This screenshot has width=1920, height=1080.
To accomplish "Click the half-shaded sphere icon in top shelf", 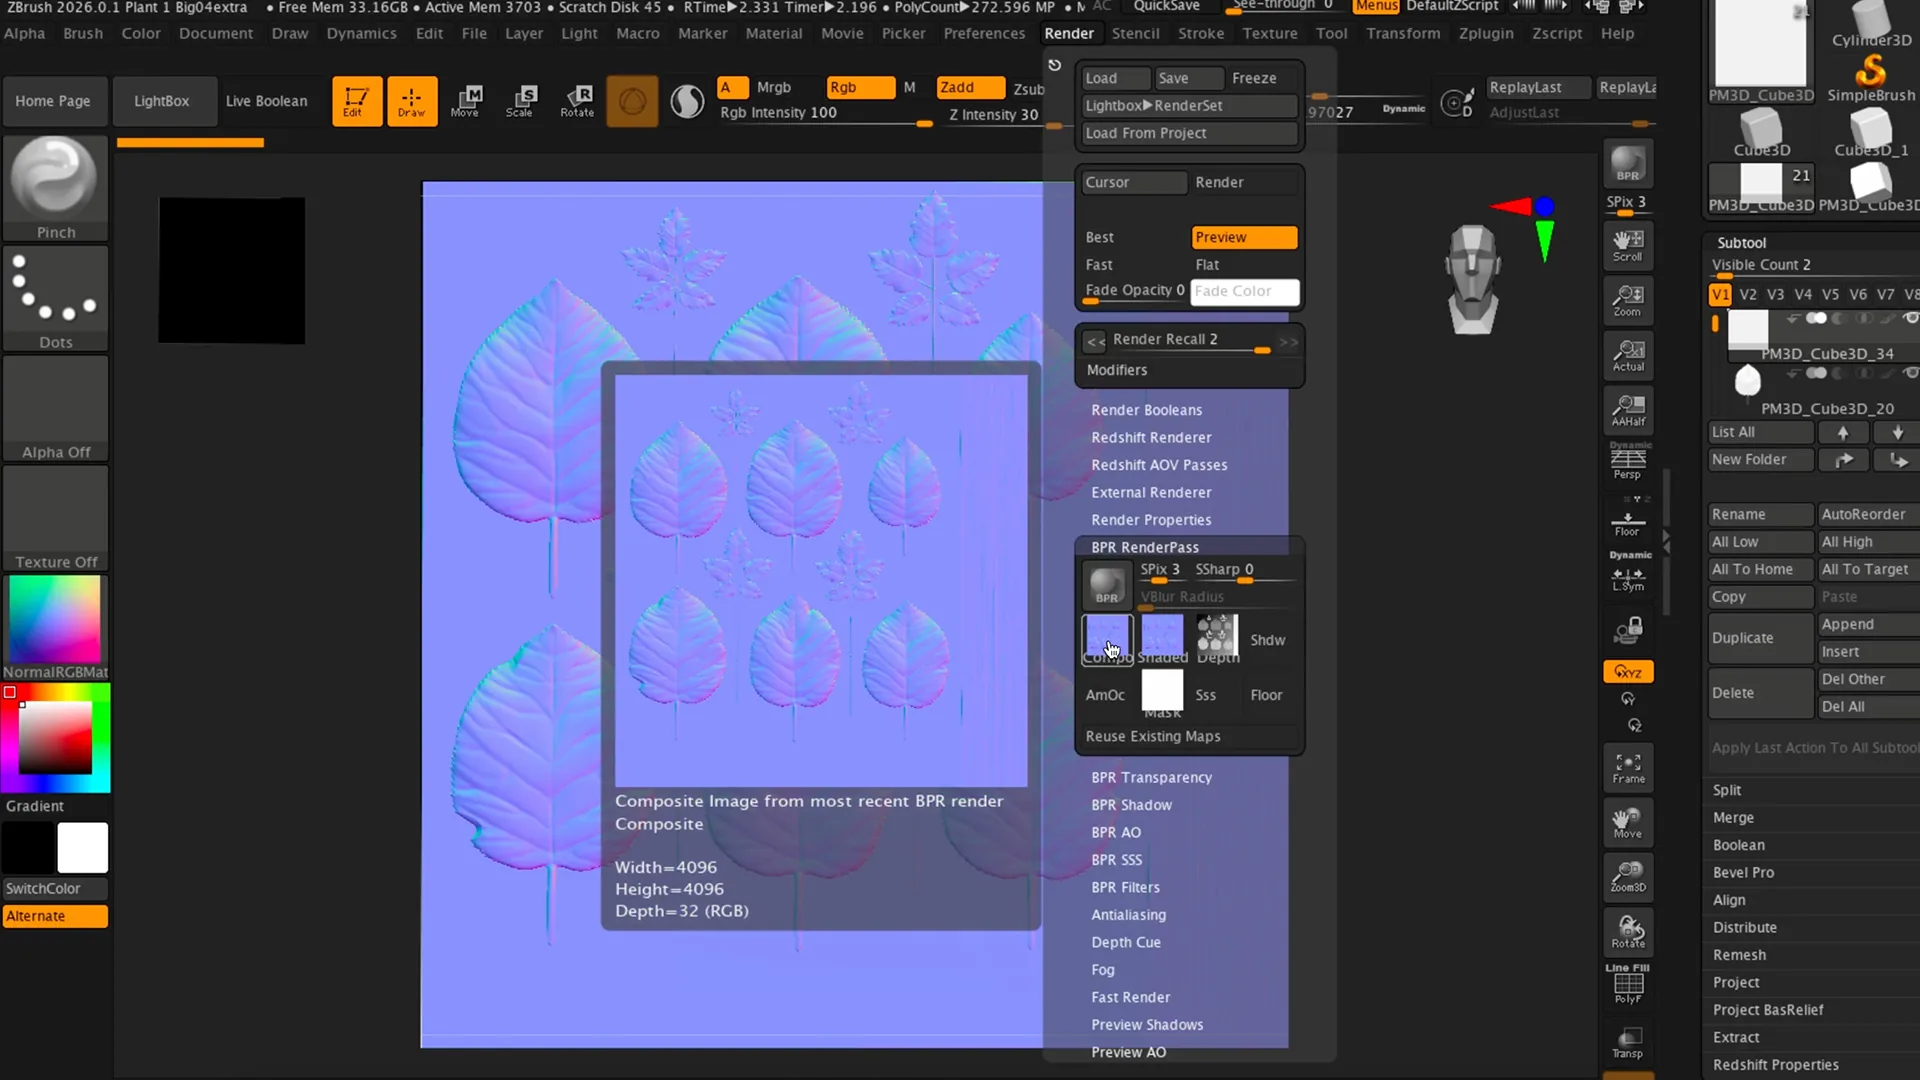I will (x=687, y=101).
